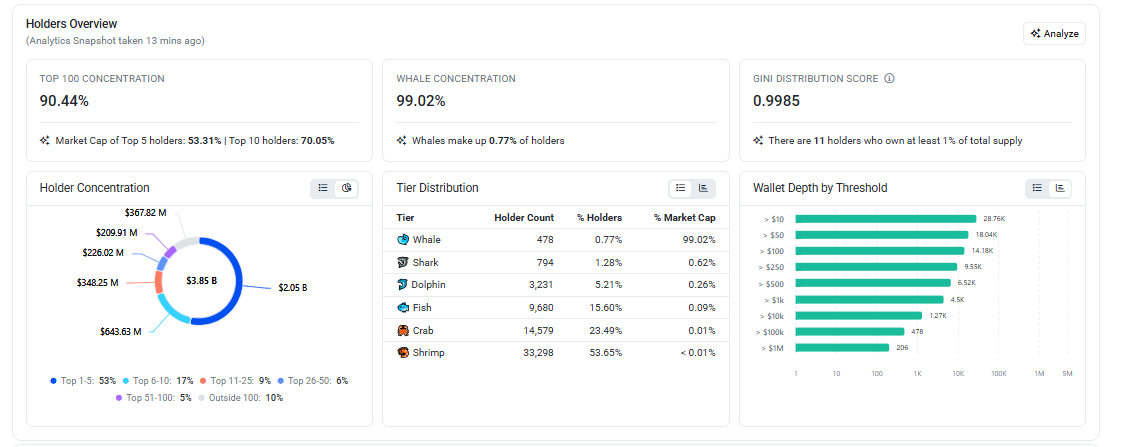Switch Holder Concentration to pie chart view
Viewport: 1121px width, 447px height.
pos(347,188)
